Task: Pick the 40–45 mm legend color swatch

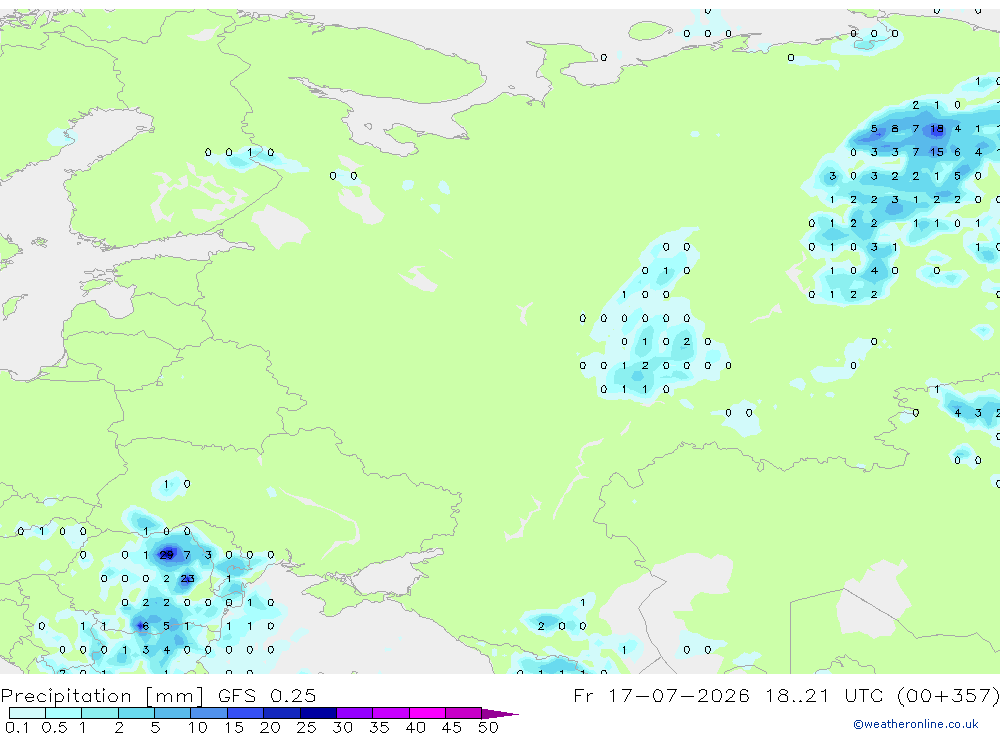Action: pyautogui.click(x=427, y=713)
